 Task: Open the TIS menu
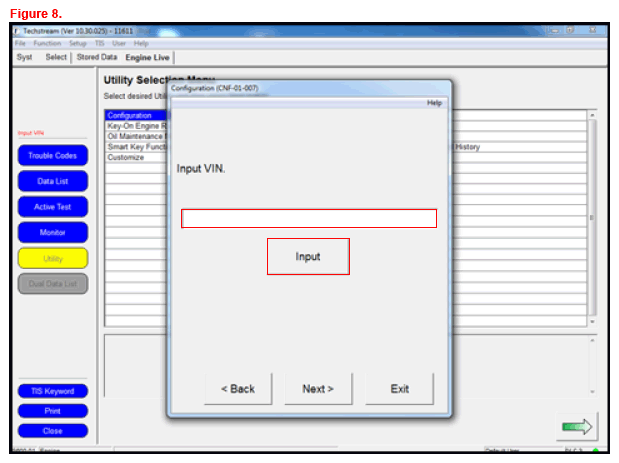(x=99, y=43)
